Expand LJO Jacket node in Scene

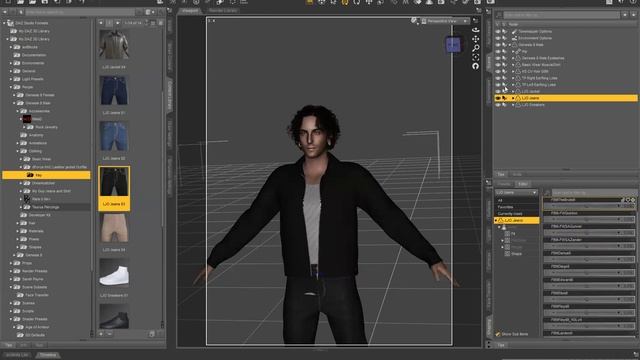click(x=513, y=91)
